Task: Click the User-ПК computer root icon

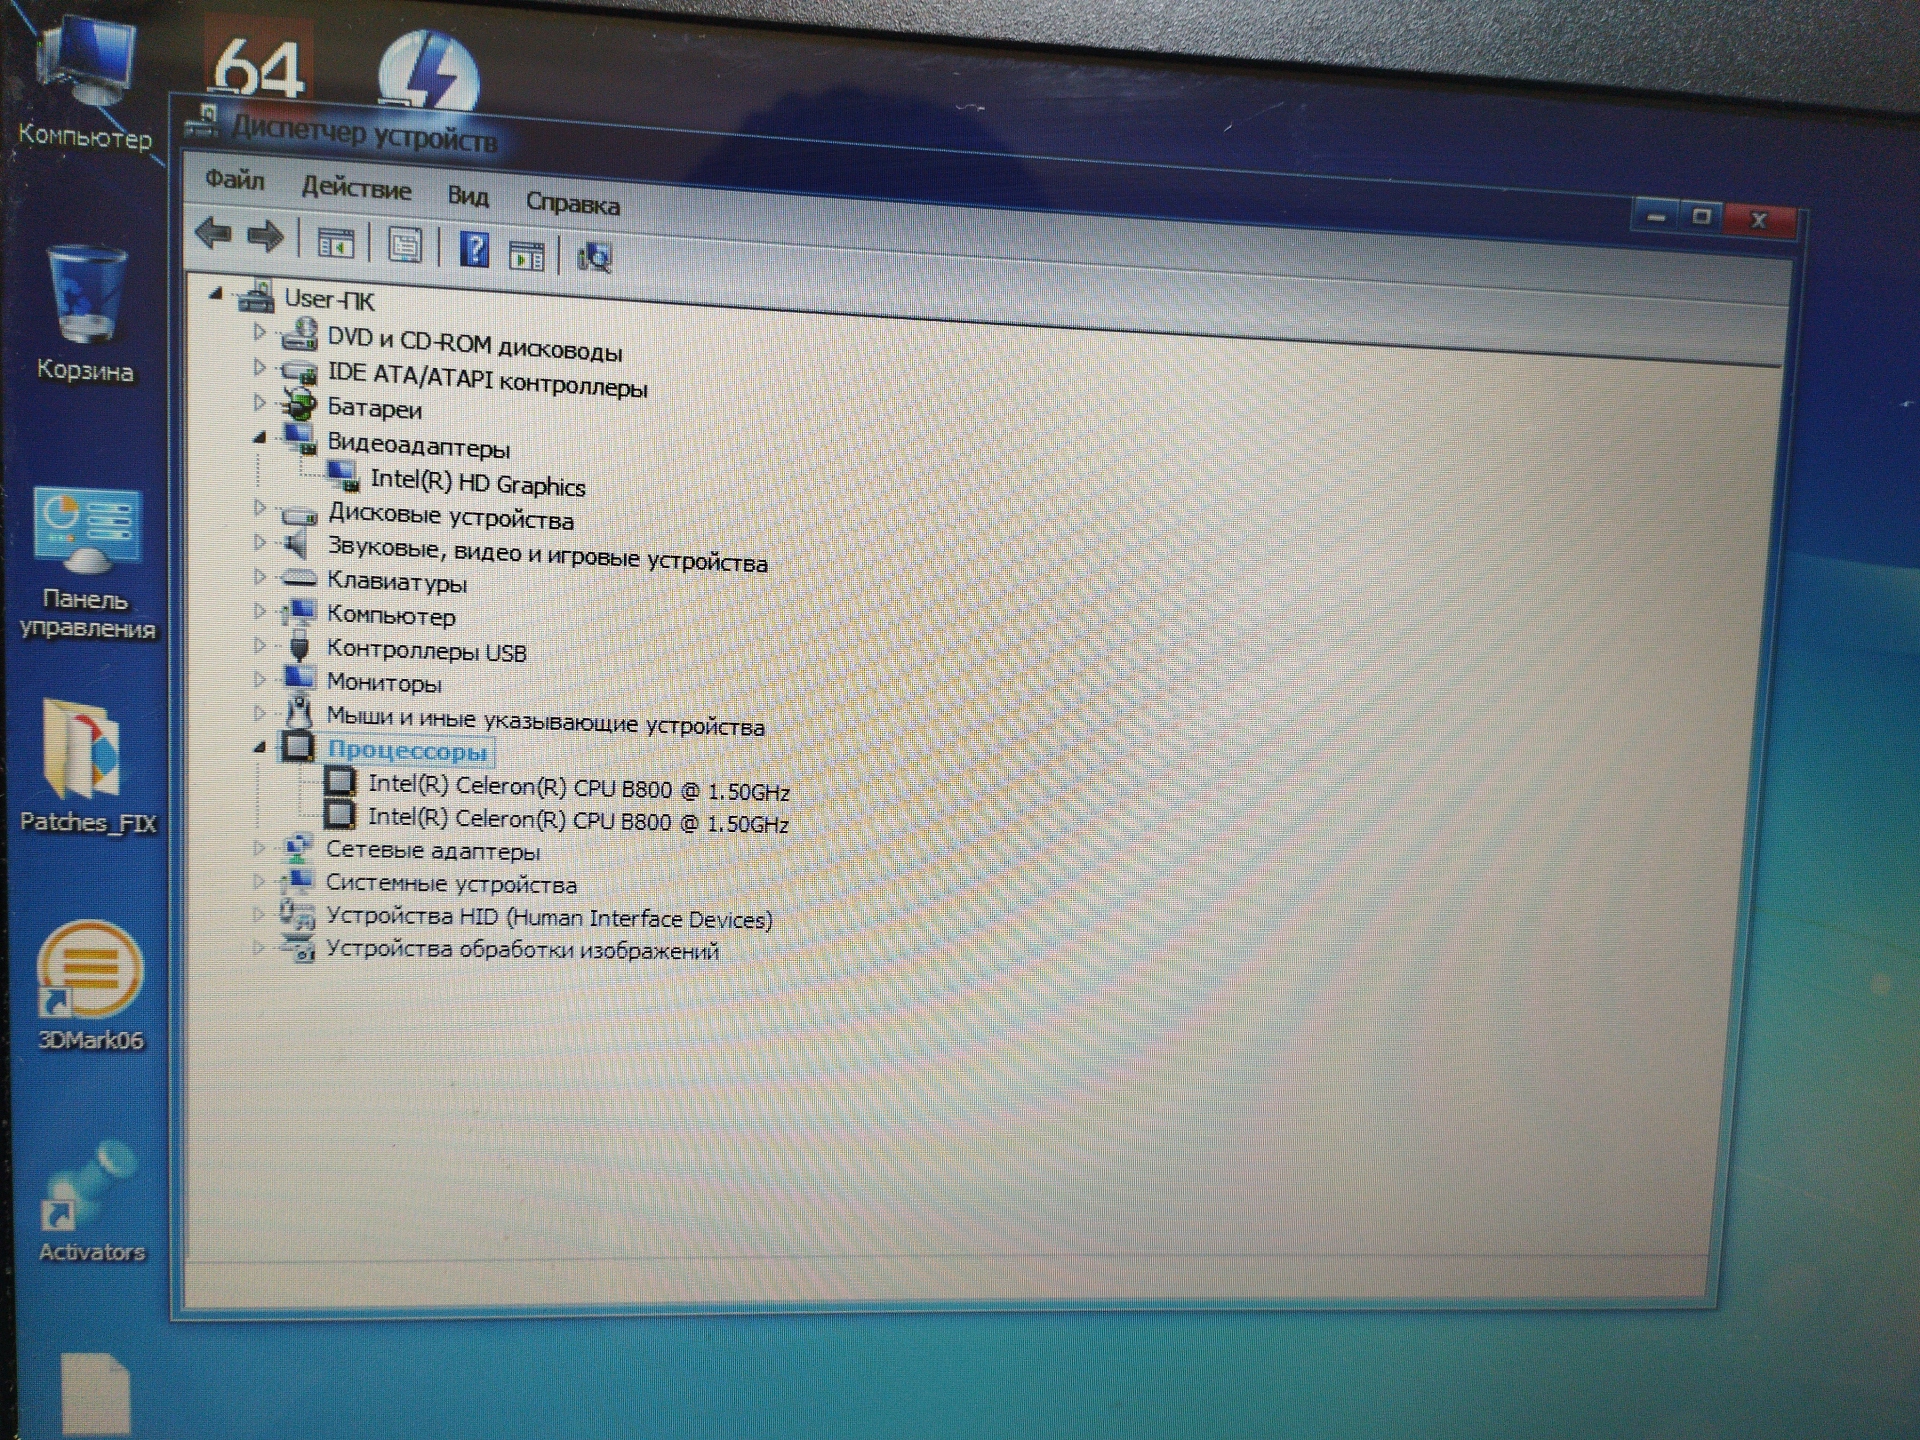Action: point(255,295)
